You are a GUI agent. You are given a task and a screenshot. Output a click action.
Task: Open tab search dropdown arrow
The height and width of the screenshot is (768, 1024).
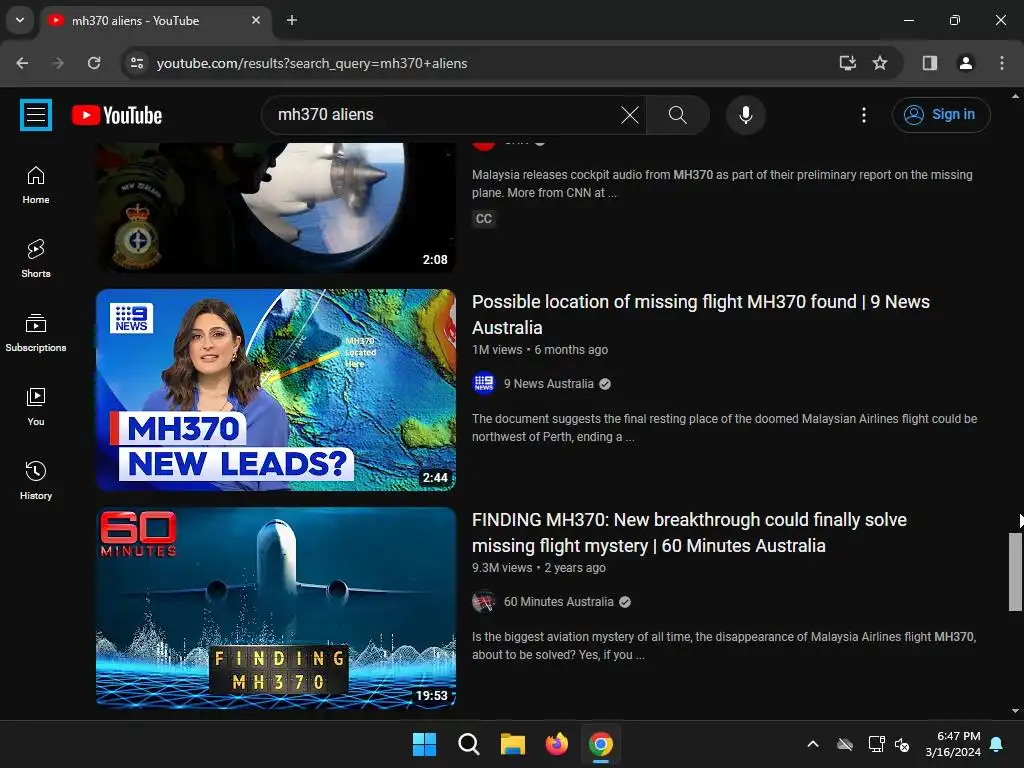pos(20,20)
